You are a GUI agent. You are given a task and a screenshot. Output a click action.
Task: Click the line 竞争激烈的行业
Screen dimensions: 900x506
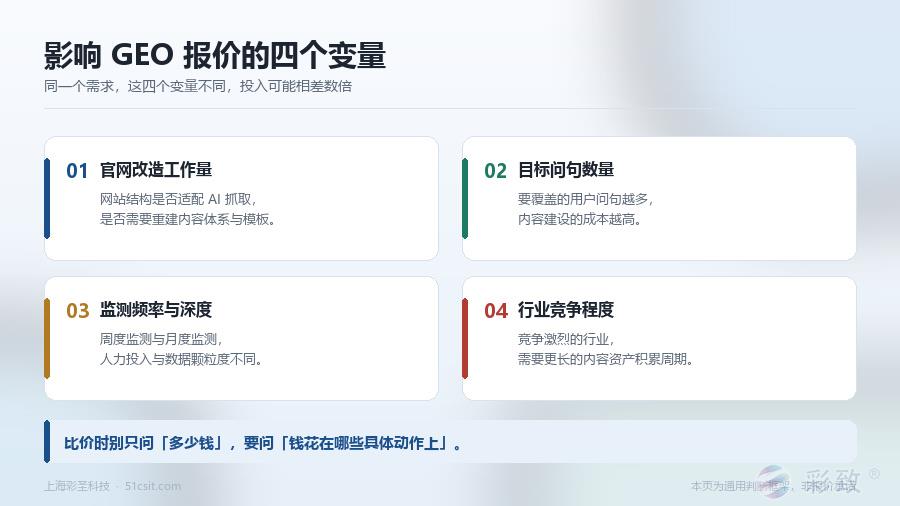point(567,339)
